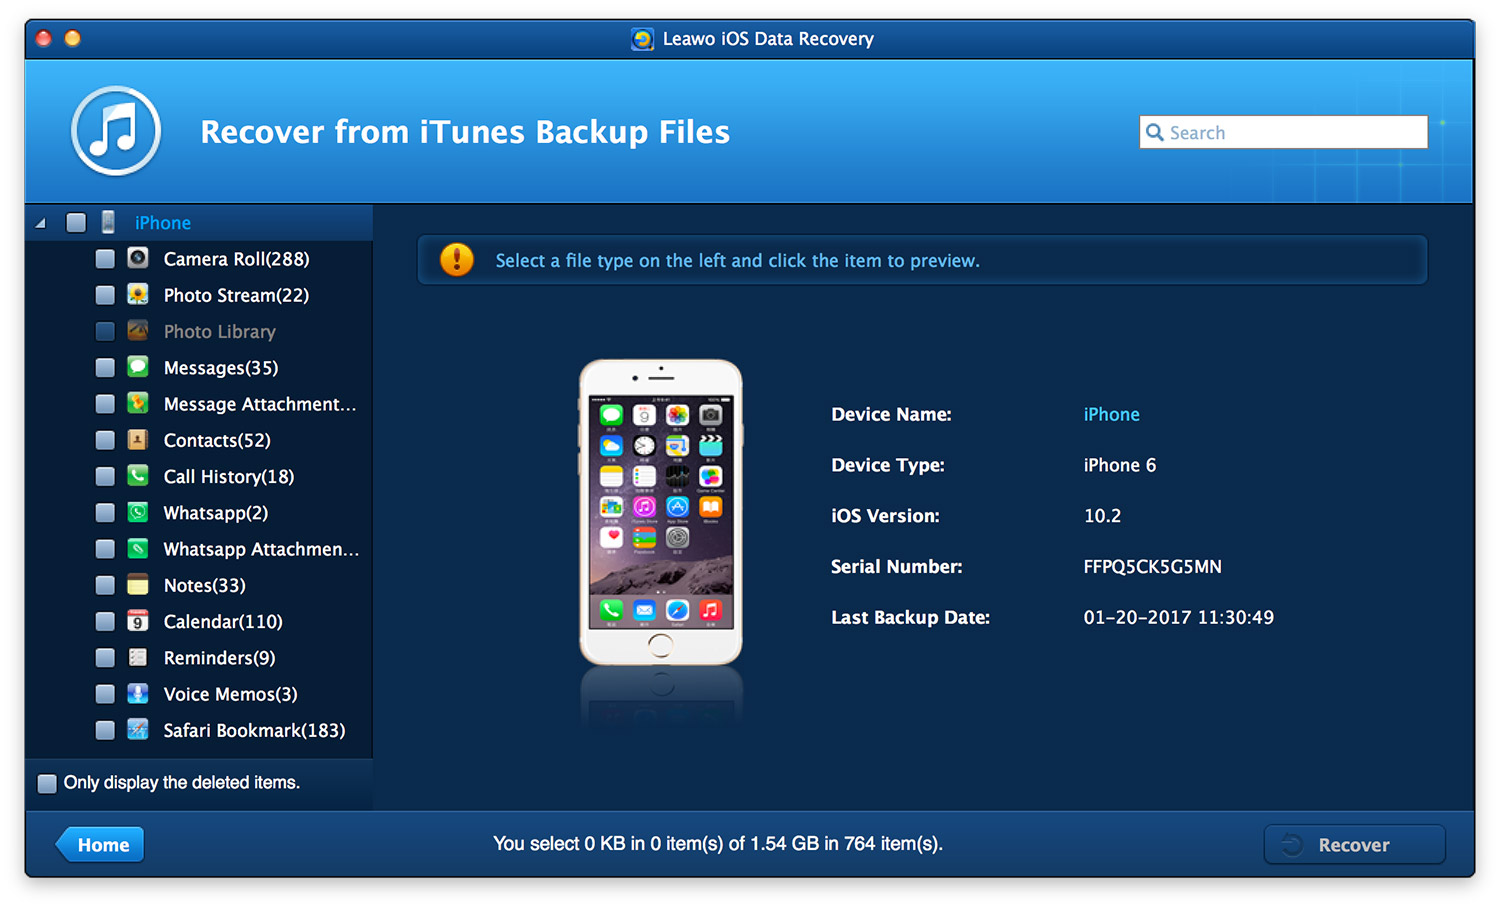Click the Voice Memos microphone icon
This screenshot has width=1500, height=908.
(x=138, y=693)
